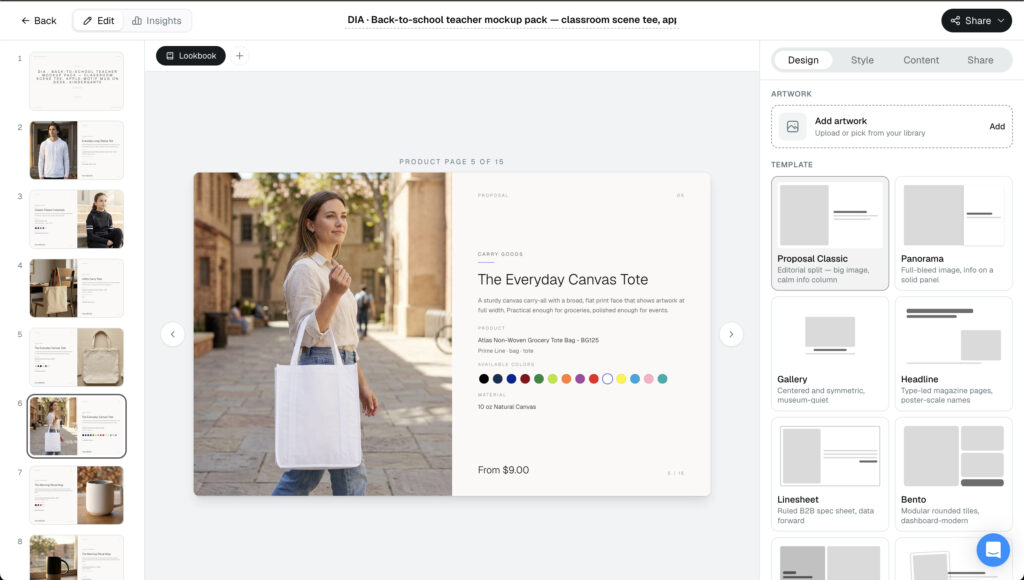Choose the Linesheet template
Screen dimensions: 1024x580
829,474
